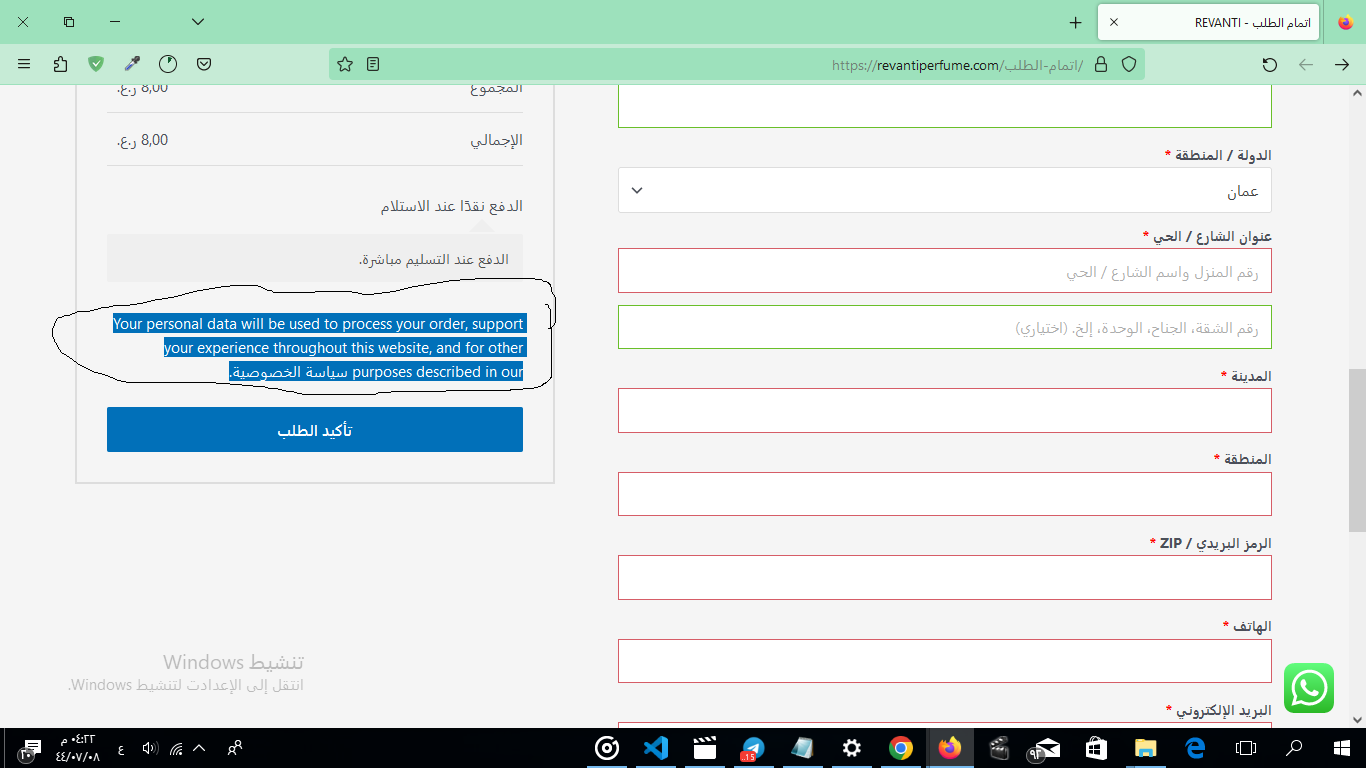Open the green shield adblocker extension
Viewport: 1366px width, 768px height.
(96, 64)
